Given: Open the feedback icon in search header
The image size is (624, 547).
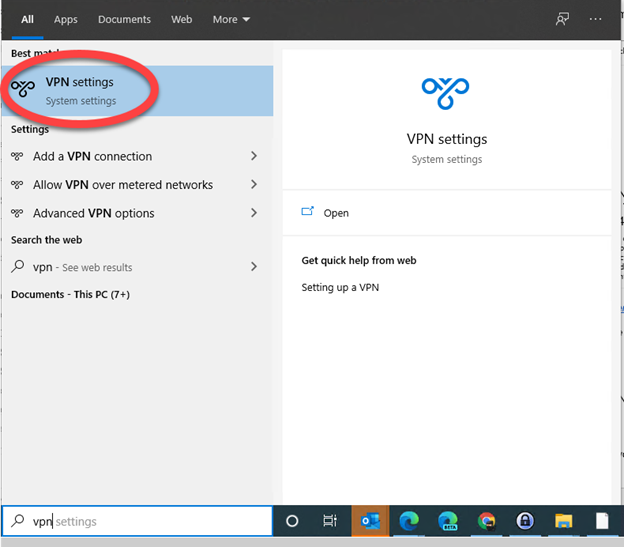Looking at the screenshot, I should click(562, 19).
